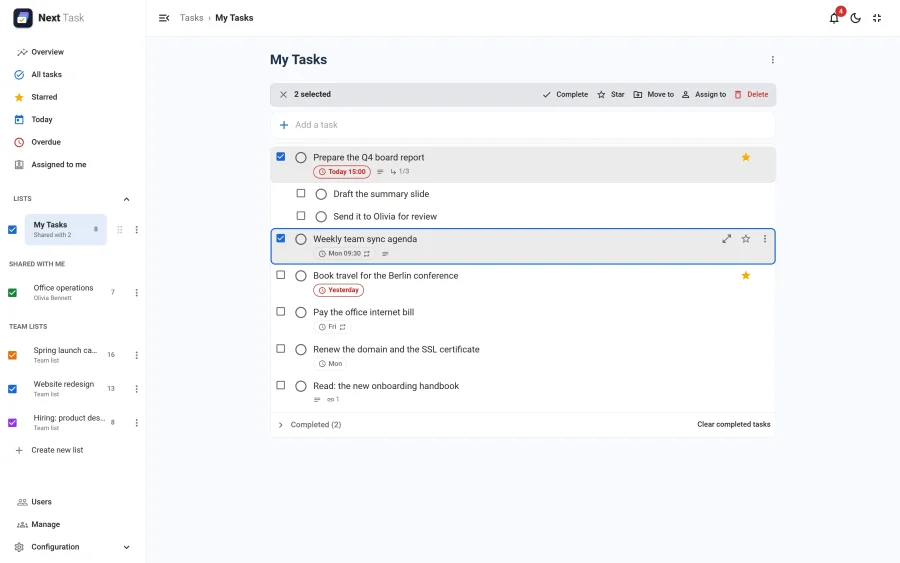Viewport: 900px width, 563px height.
Task: Delete the selected tasks
Action: (x=751, y=94)
